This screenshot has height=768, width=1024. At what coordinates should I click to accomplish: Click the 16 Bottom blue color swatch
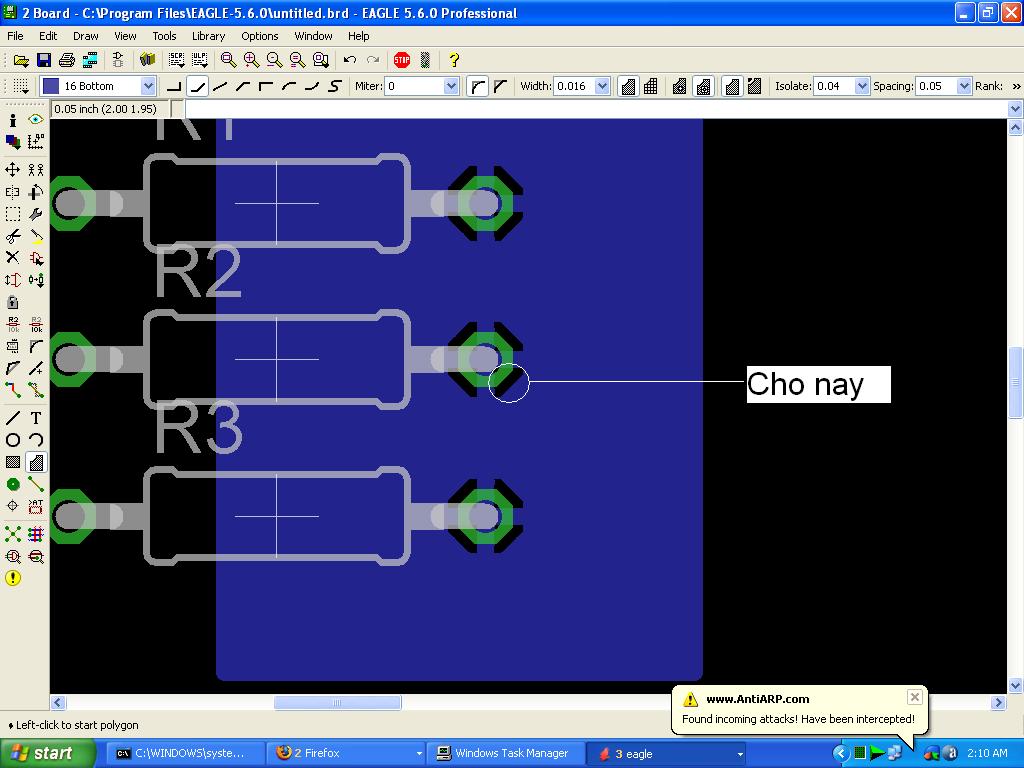coord(51,86)
